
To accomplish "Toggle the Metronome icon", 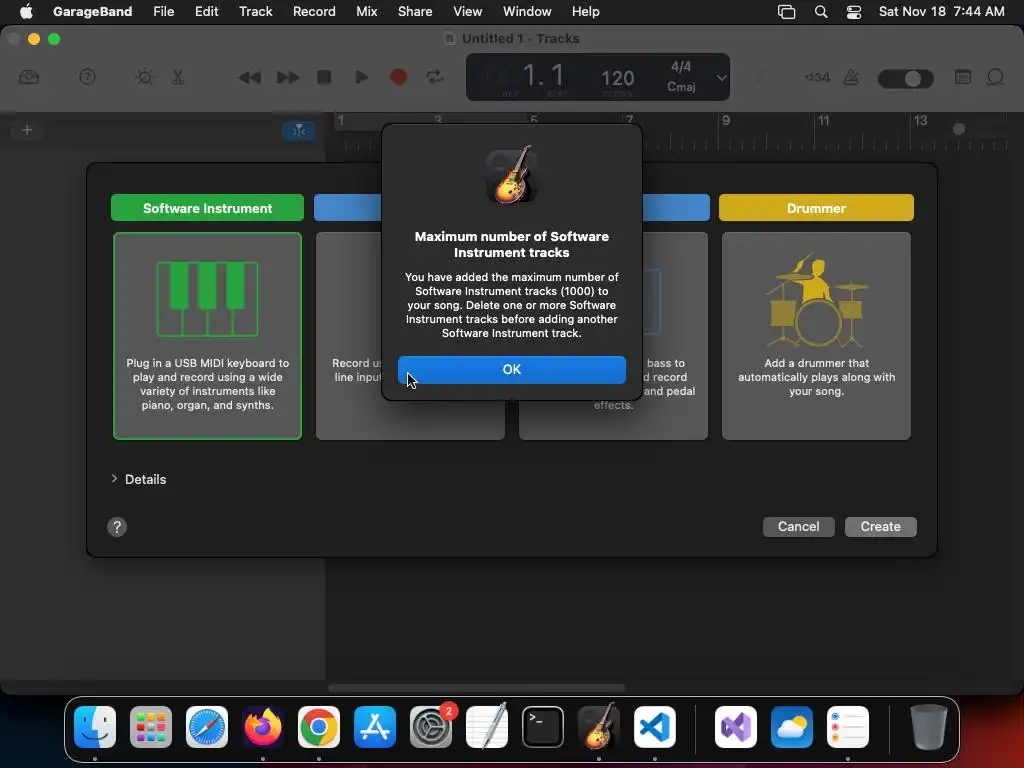I will pos(851,78).
